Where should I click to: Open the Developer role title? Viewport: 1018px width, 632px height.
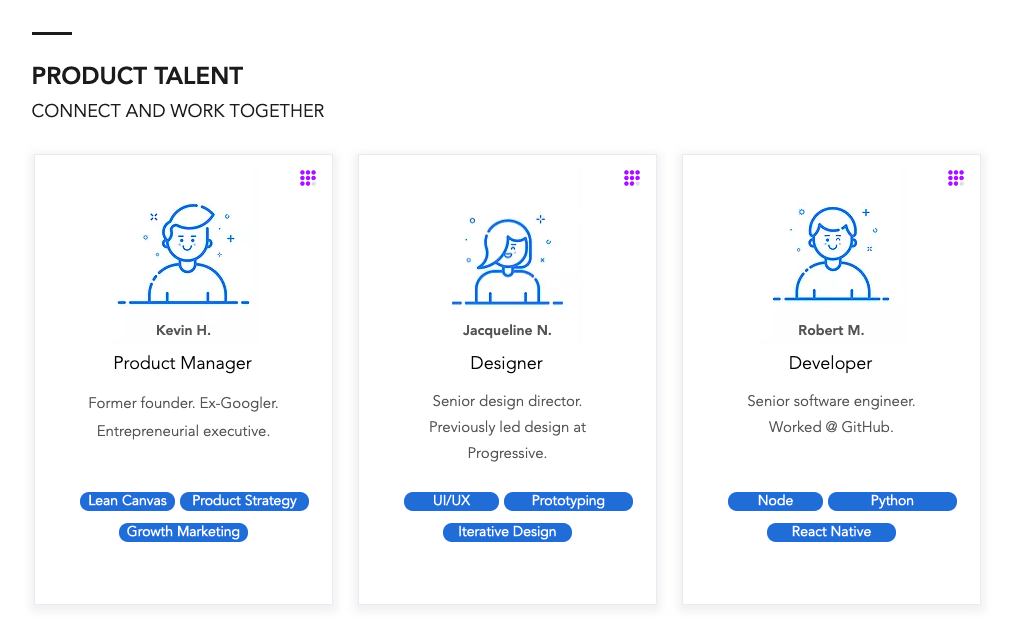pos(831,363)
